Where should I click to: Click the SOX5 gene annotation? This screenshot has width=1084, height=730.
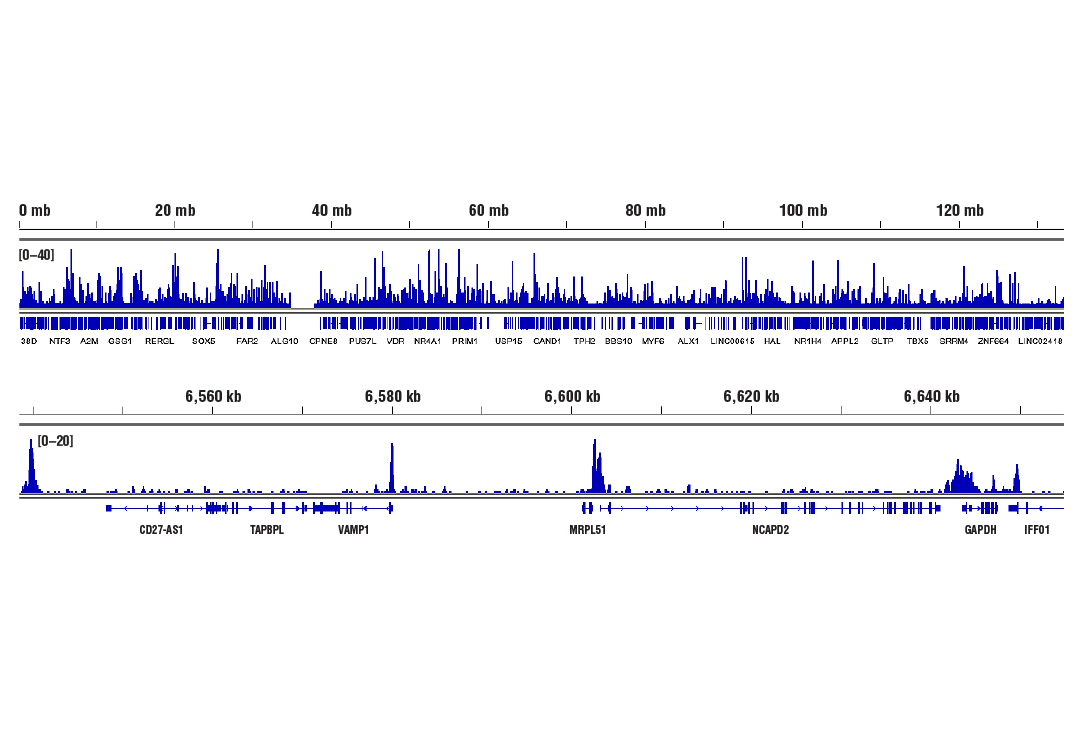(203, 341)
